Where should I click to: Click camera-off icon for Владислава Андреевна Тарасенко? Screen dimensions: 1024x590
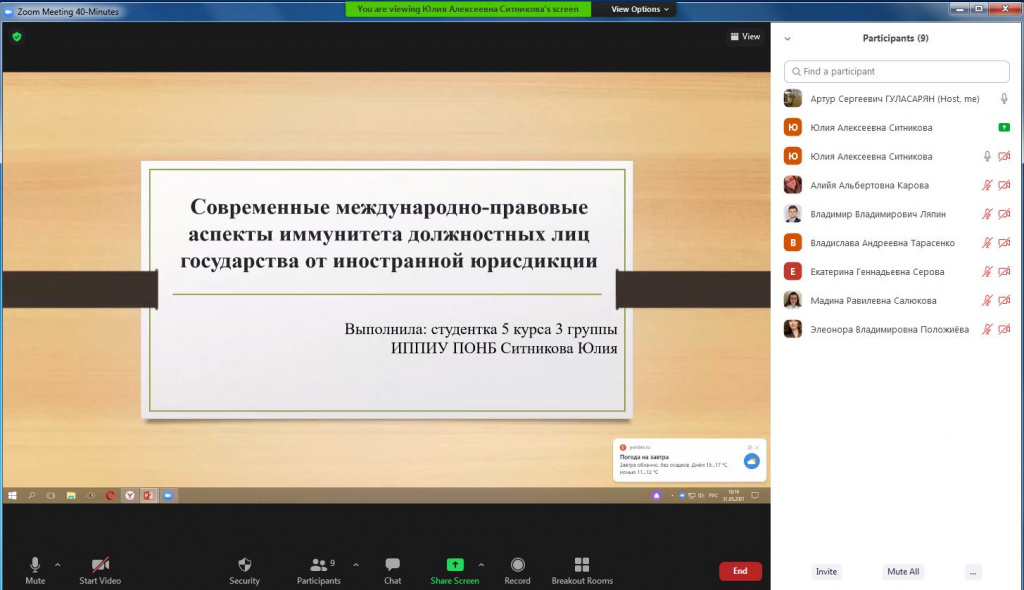(1004, 242)
